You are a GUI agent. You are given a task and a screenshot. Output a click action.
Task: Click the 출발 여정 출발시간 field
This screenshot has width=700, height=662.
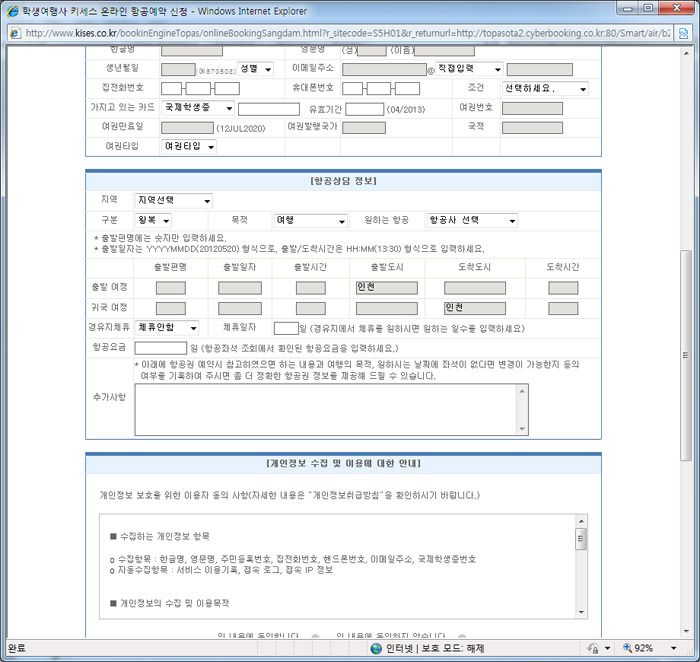311,288
